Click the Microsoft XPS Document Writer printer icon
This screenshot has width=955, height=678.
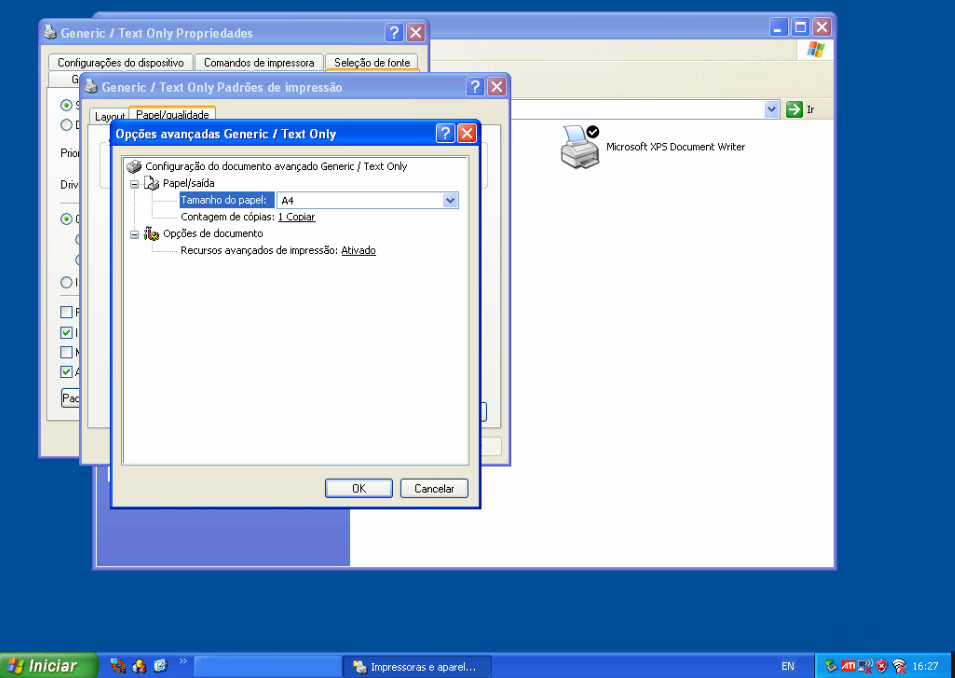point(578,146)
